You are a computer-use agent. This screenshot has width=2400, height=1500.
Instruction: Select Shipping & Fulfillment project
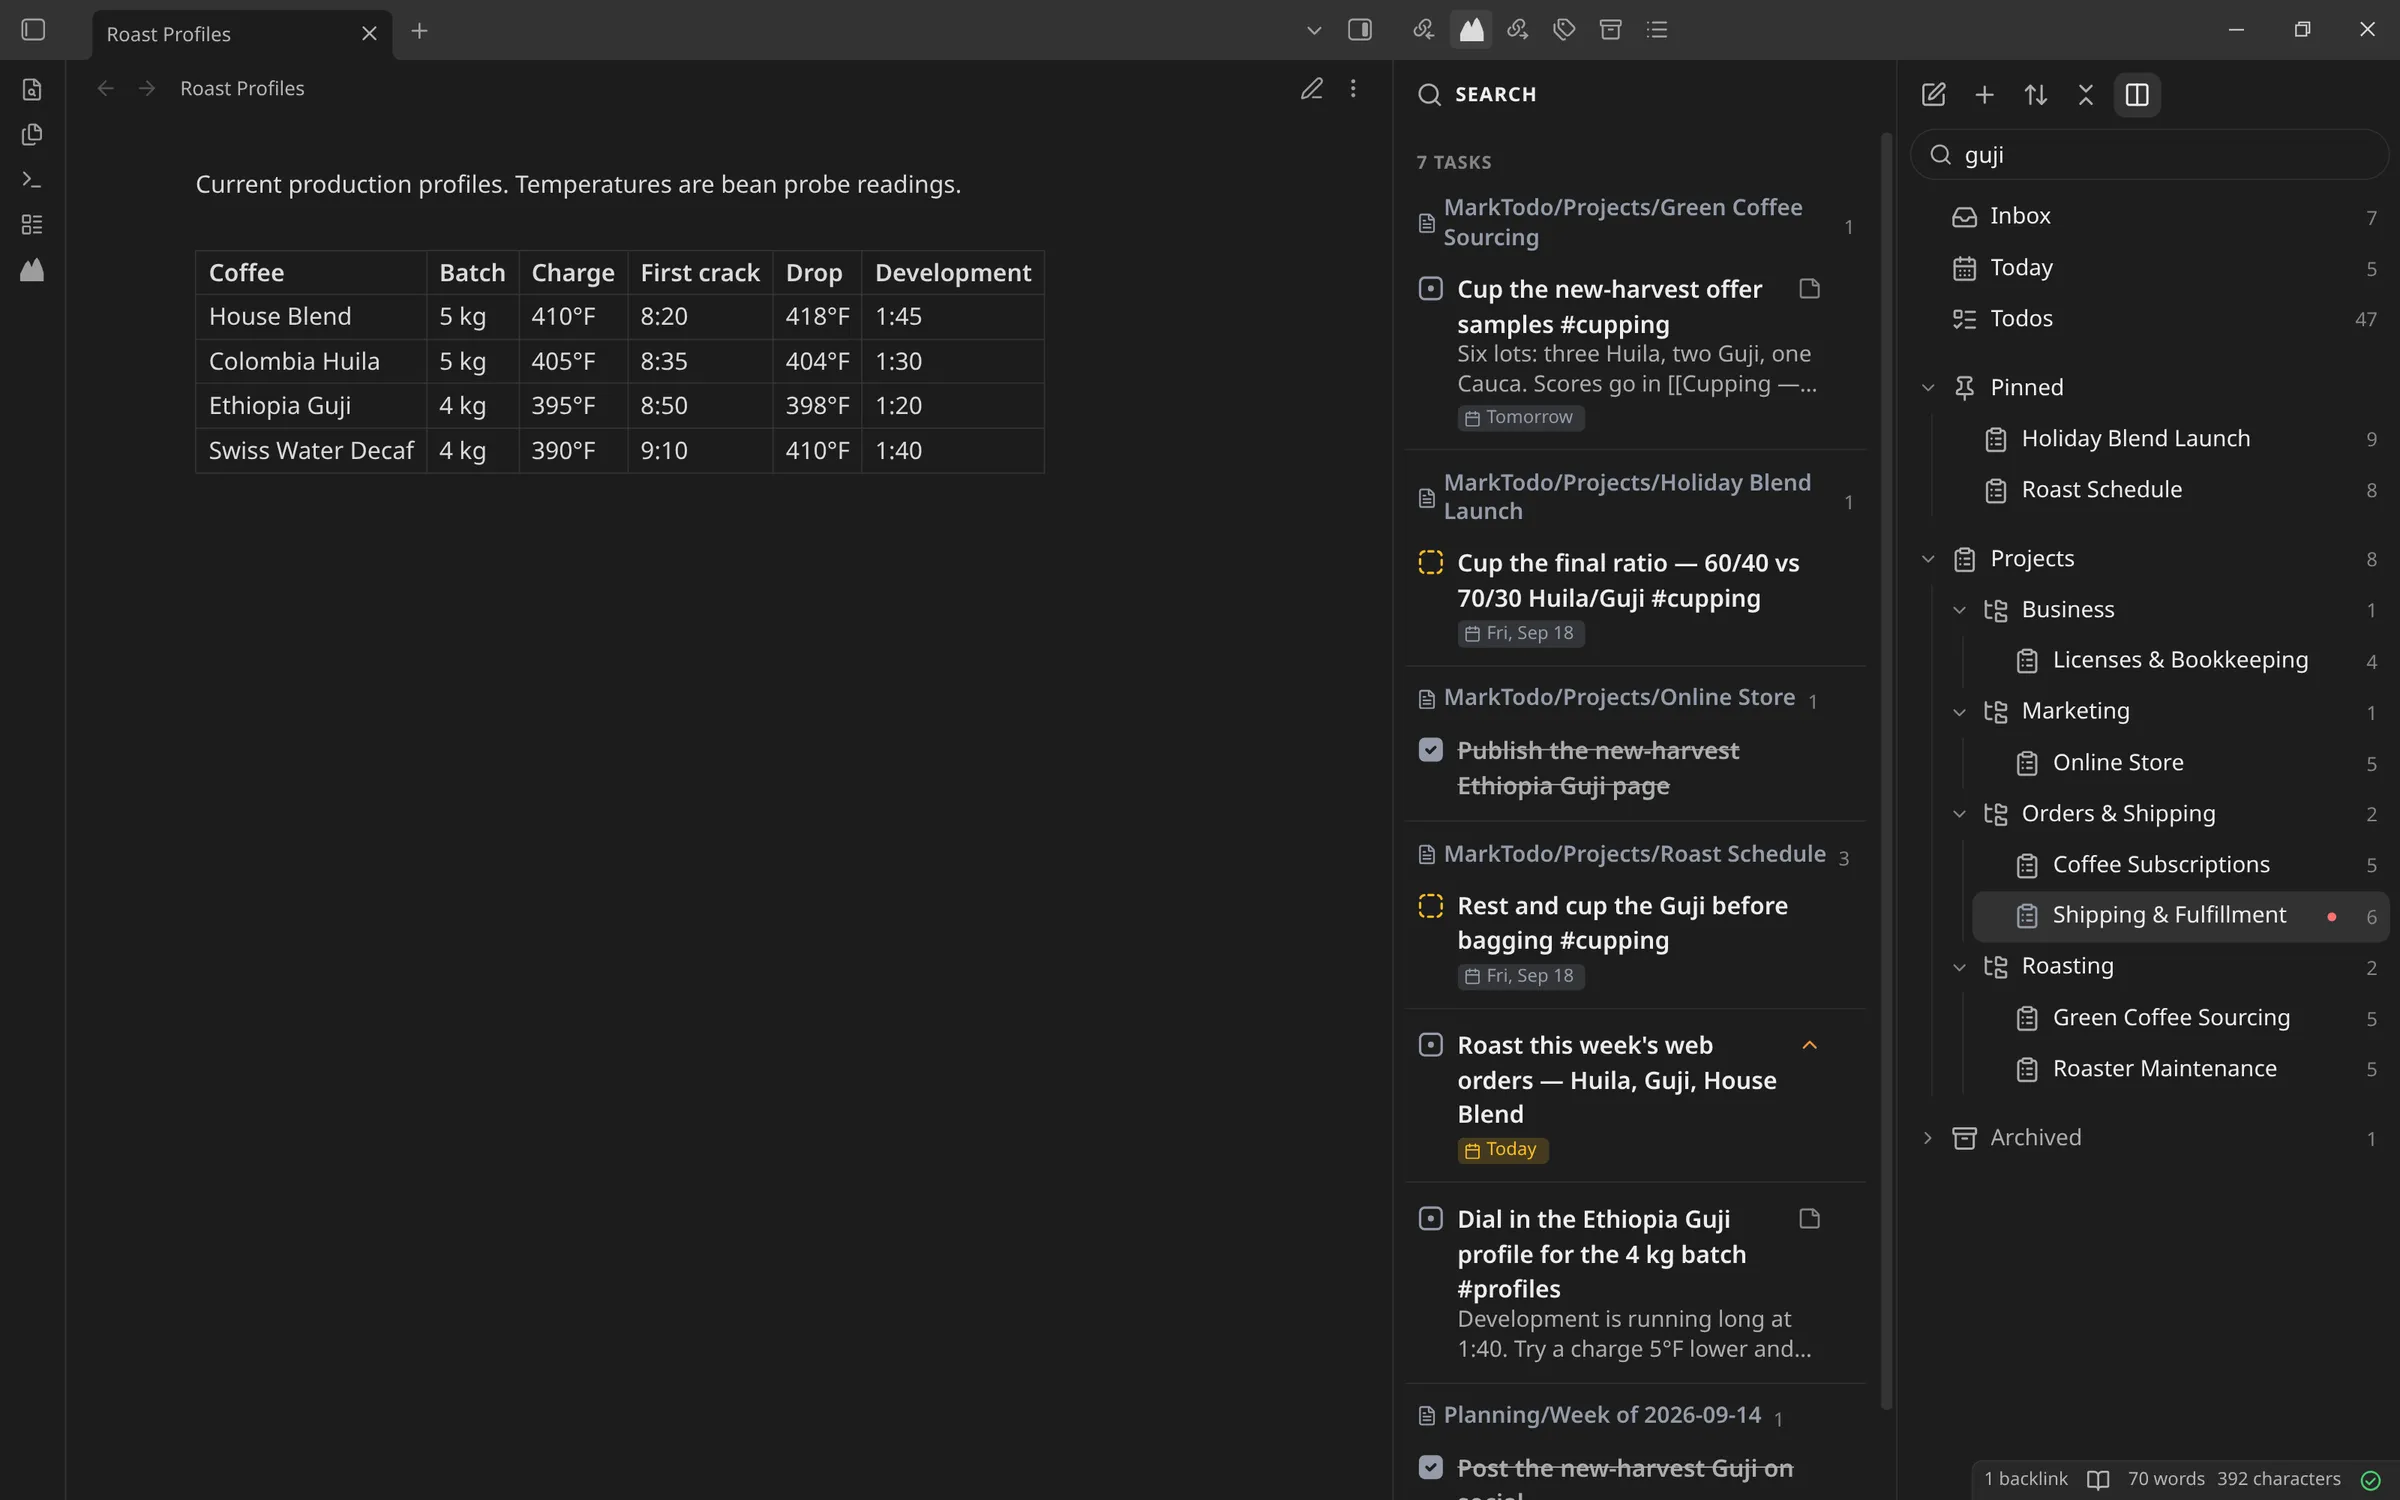tap(2180, 916)
